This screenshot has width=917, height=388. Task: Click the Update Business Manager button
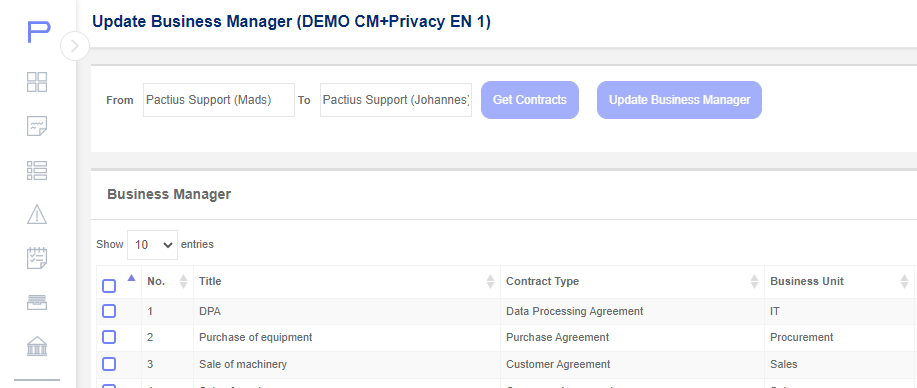pyautogui.click(x=680, y=100)
